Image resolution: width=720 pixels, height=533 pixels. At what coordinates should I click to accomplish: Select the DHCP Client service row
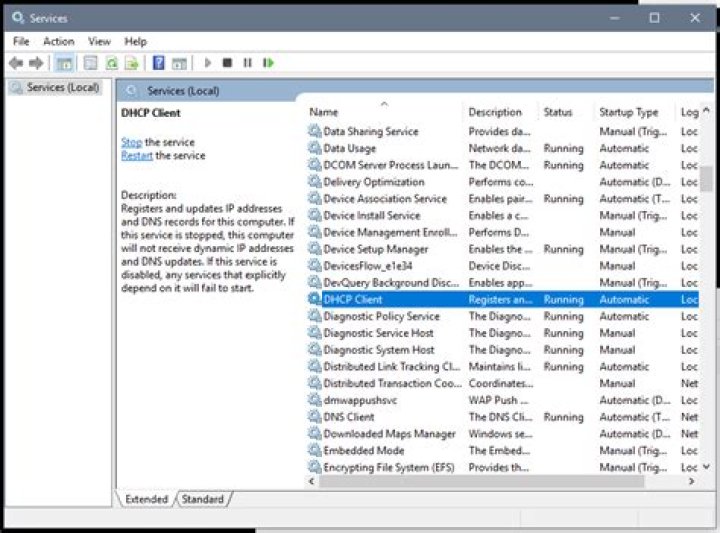pos(503,299)
